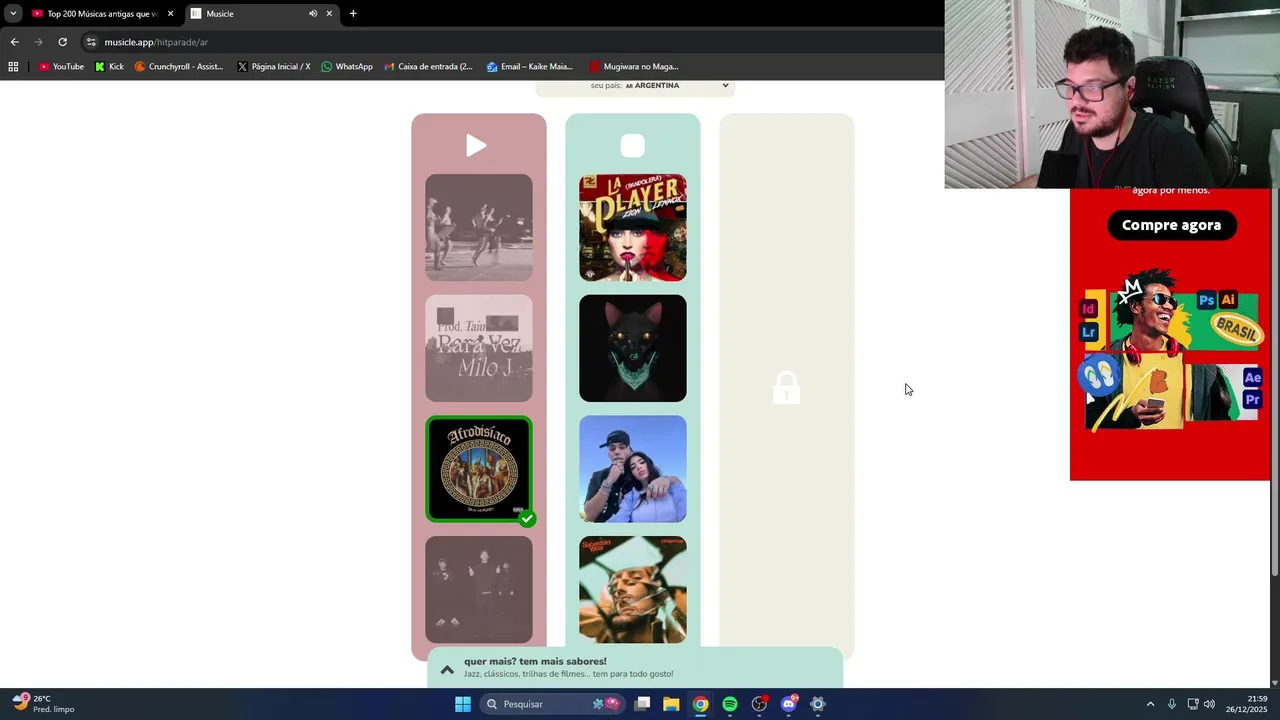1280x720 pixels.
Task: Click the Rara Vez Milo J cover
Action: point(479,348)
